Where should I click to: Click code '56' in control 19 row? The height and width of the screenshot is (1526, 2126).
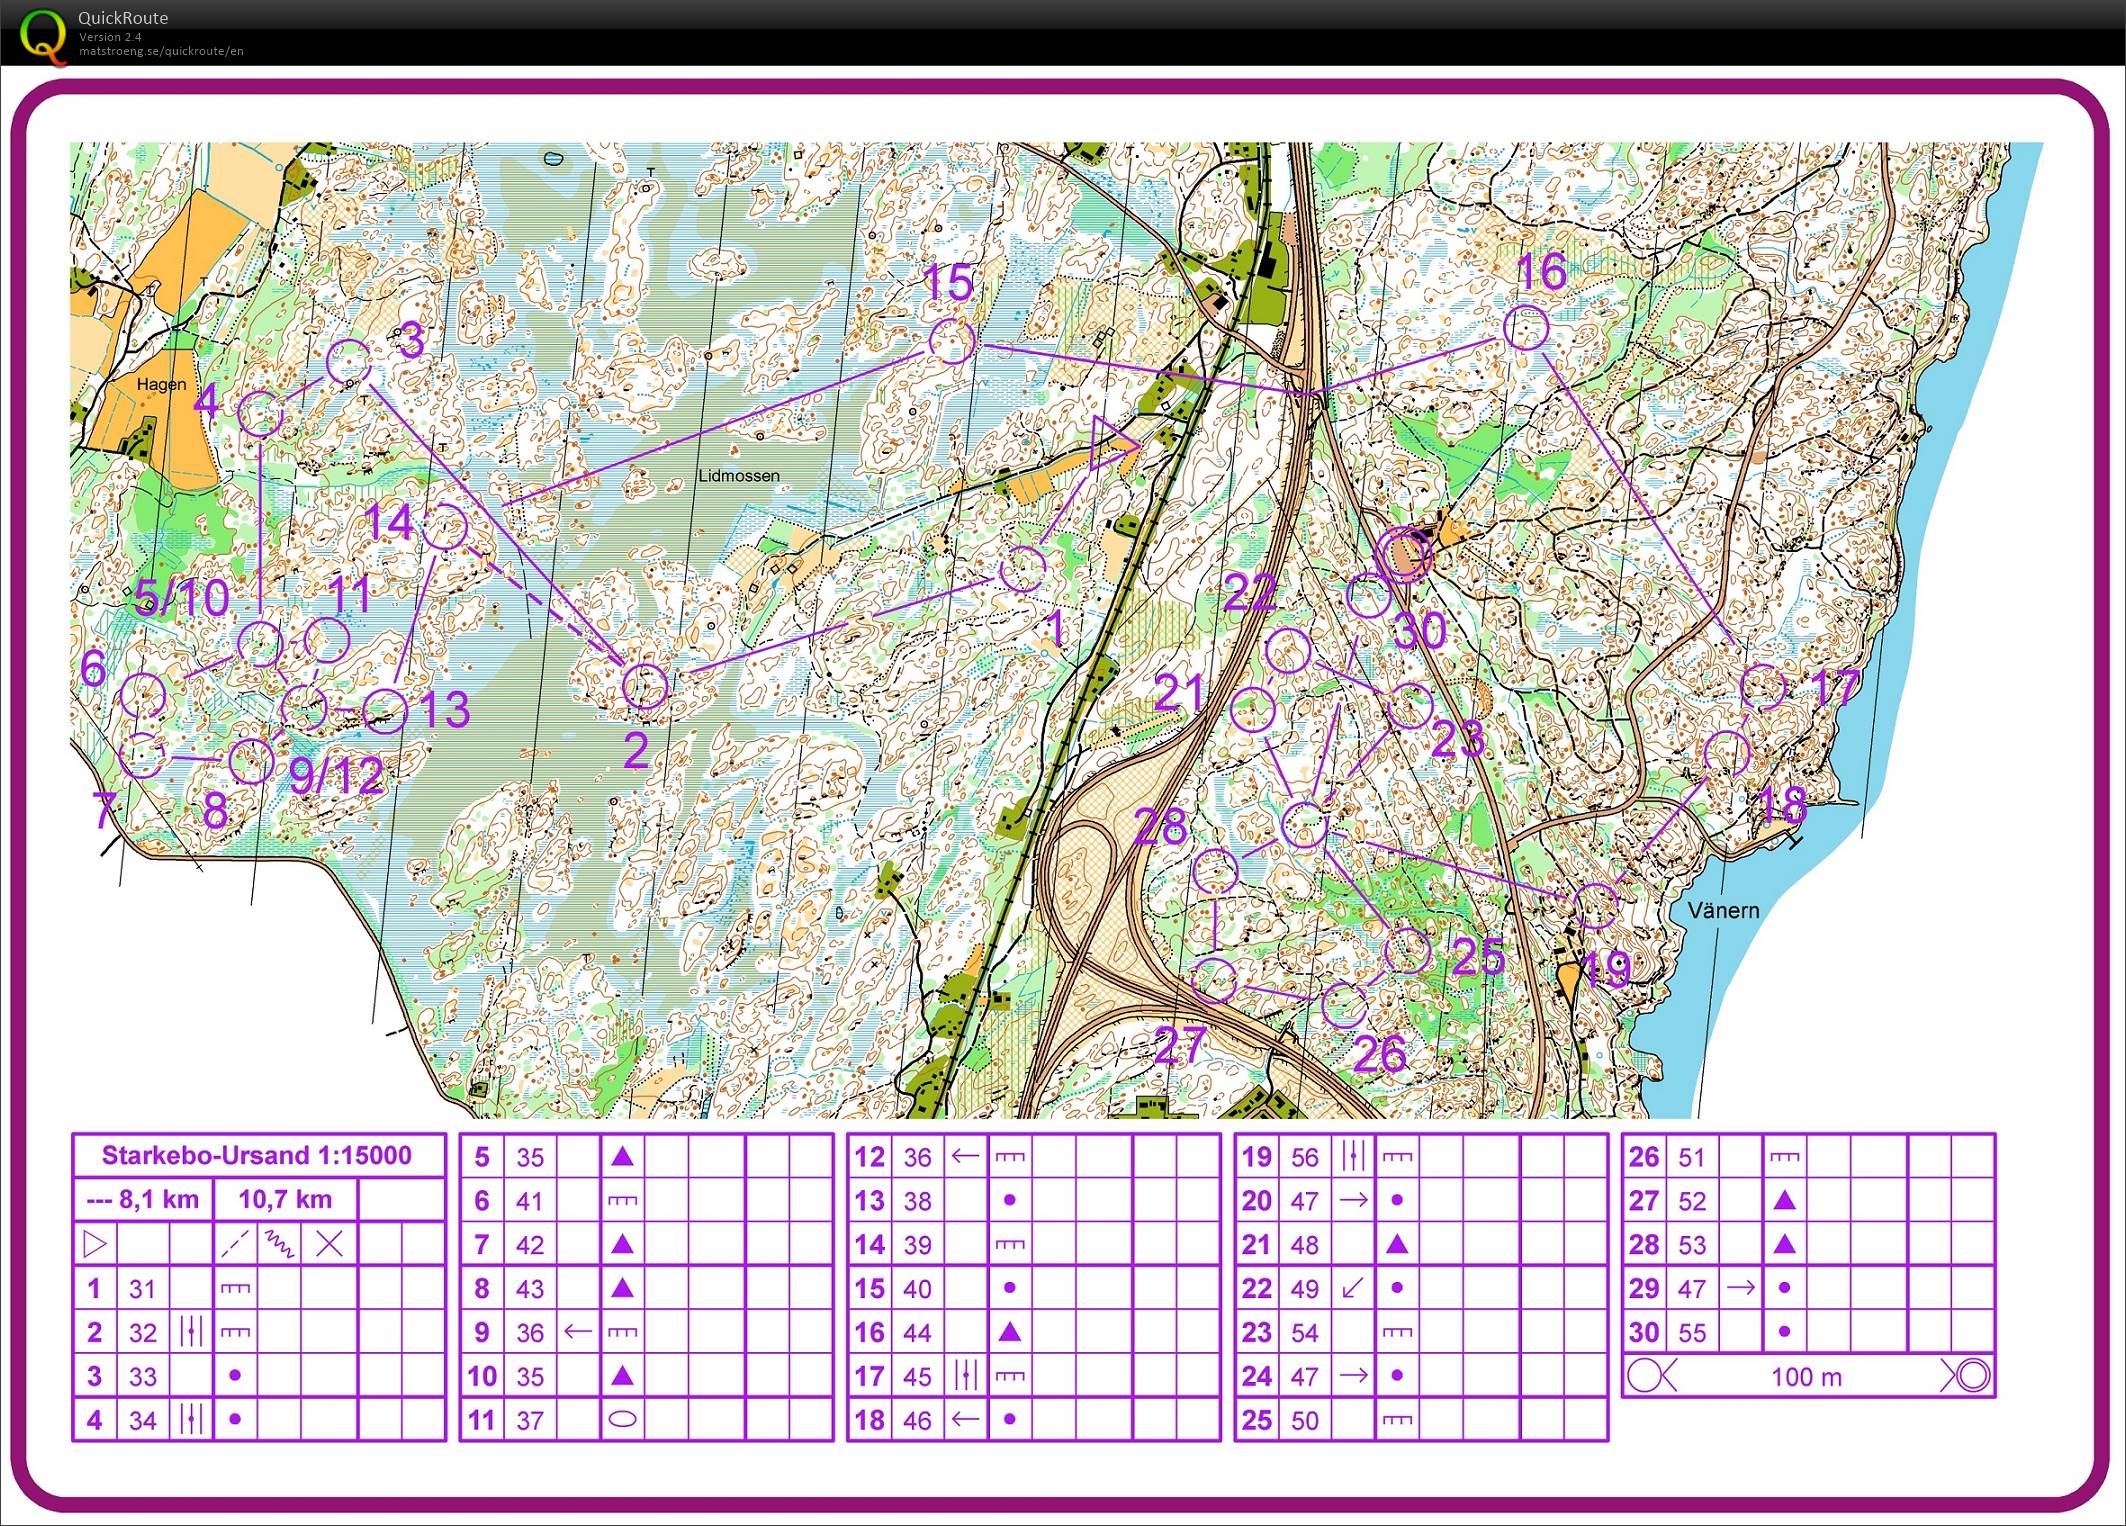(x=1304, y=1157)
